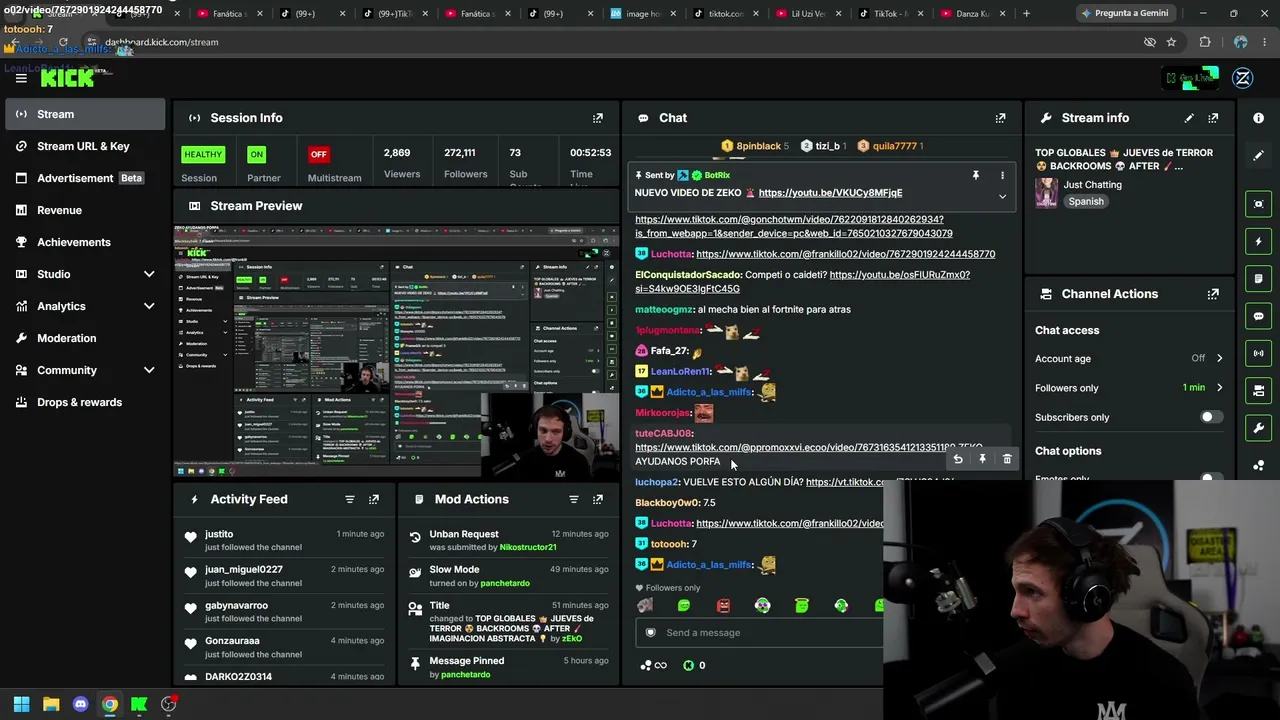Viewport: 1280px width, 720px height.
Task: Toggle Subscribers only chat switch
Action: [1211, 417]
